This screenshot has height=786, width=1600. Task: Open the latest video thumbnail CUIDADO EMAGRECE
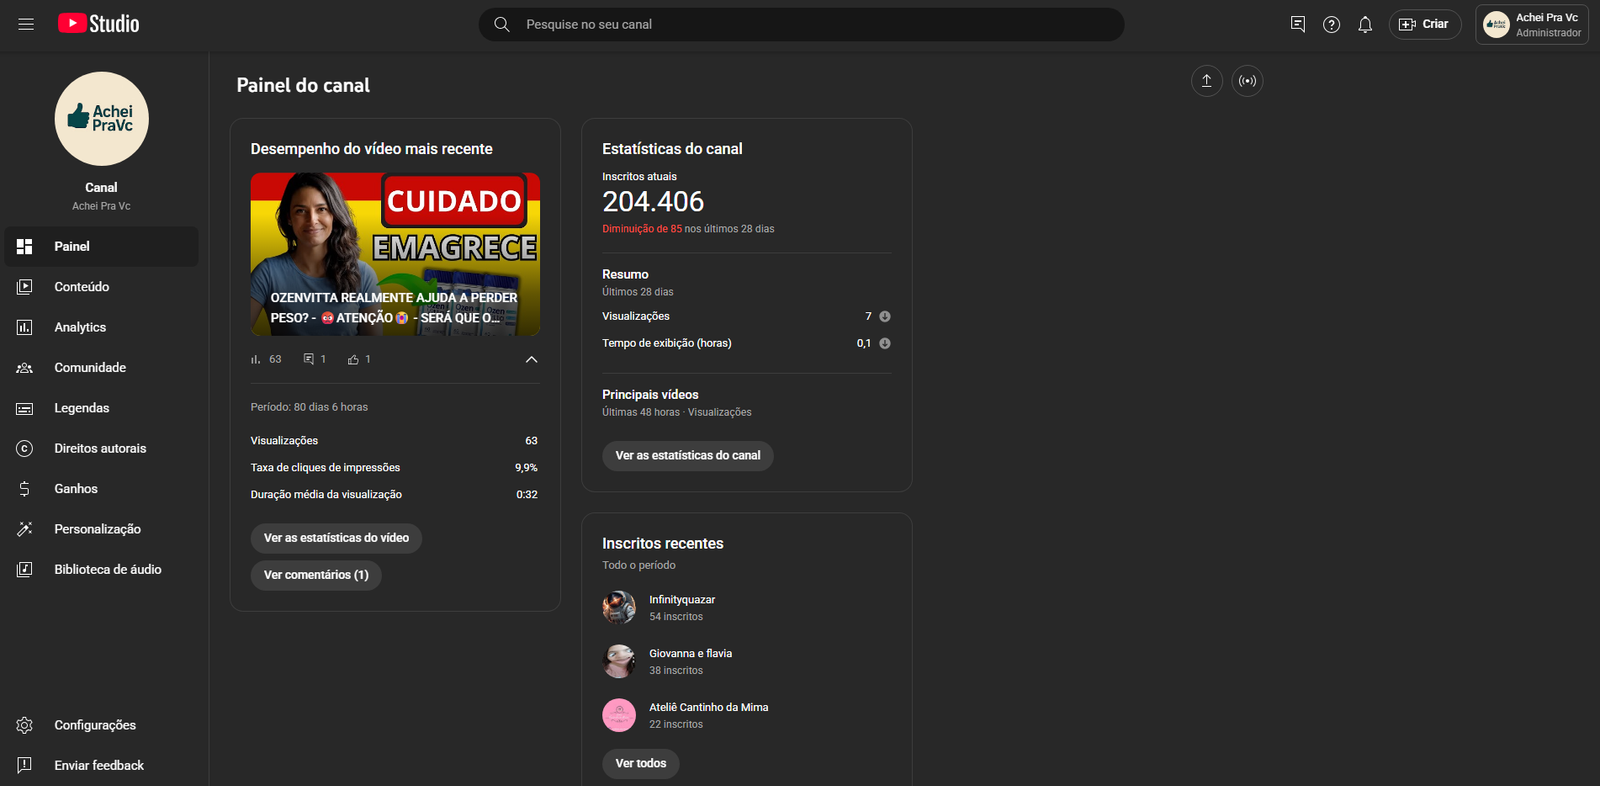click(395, 254)
